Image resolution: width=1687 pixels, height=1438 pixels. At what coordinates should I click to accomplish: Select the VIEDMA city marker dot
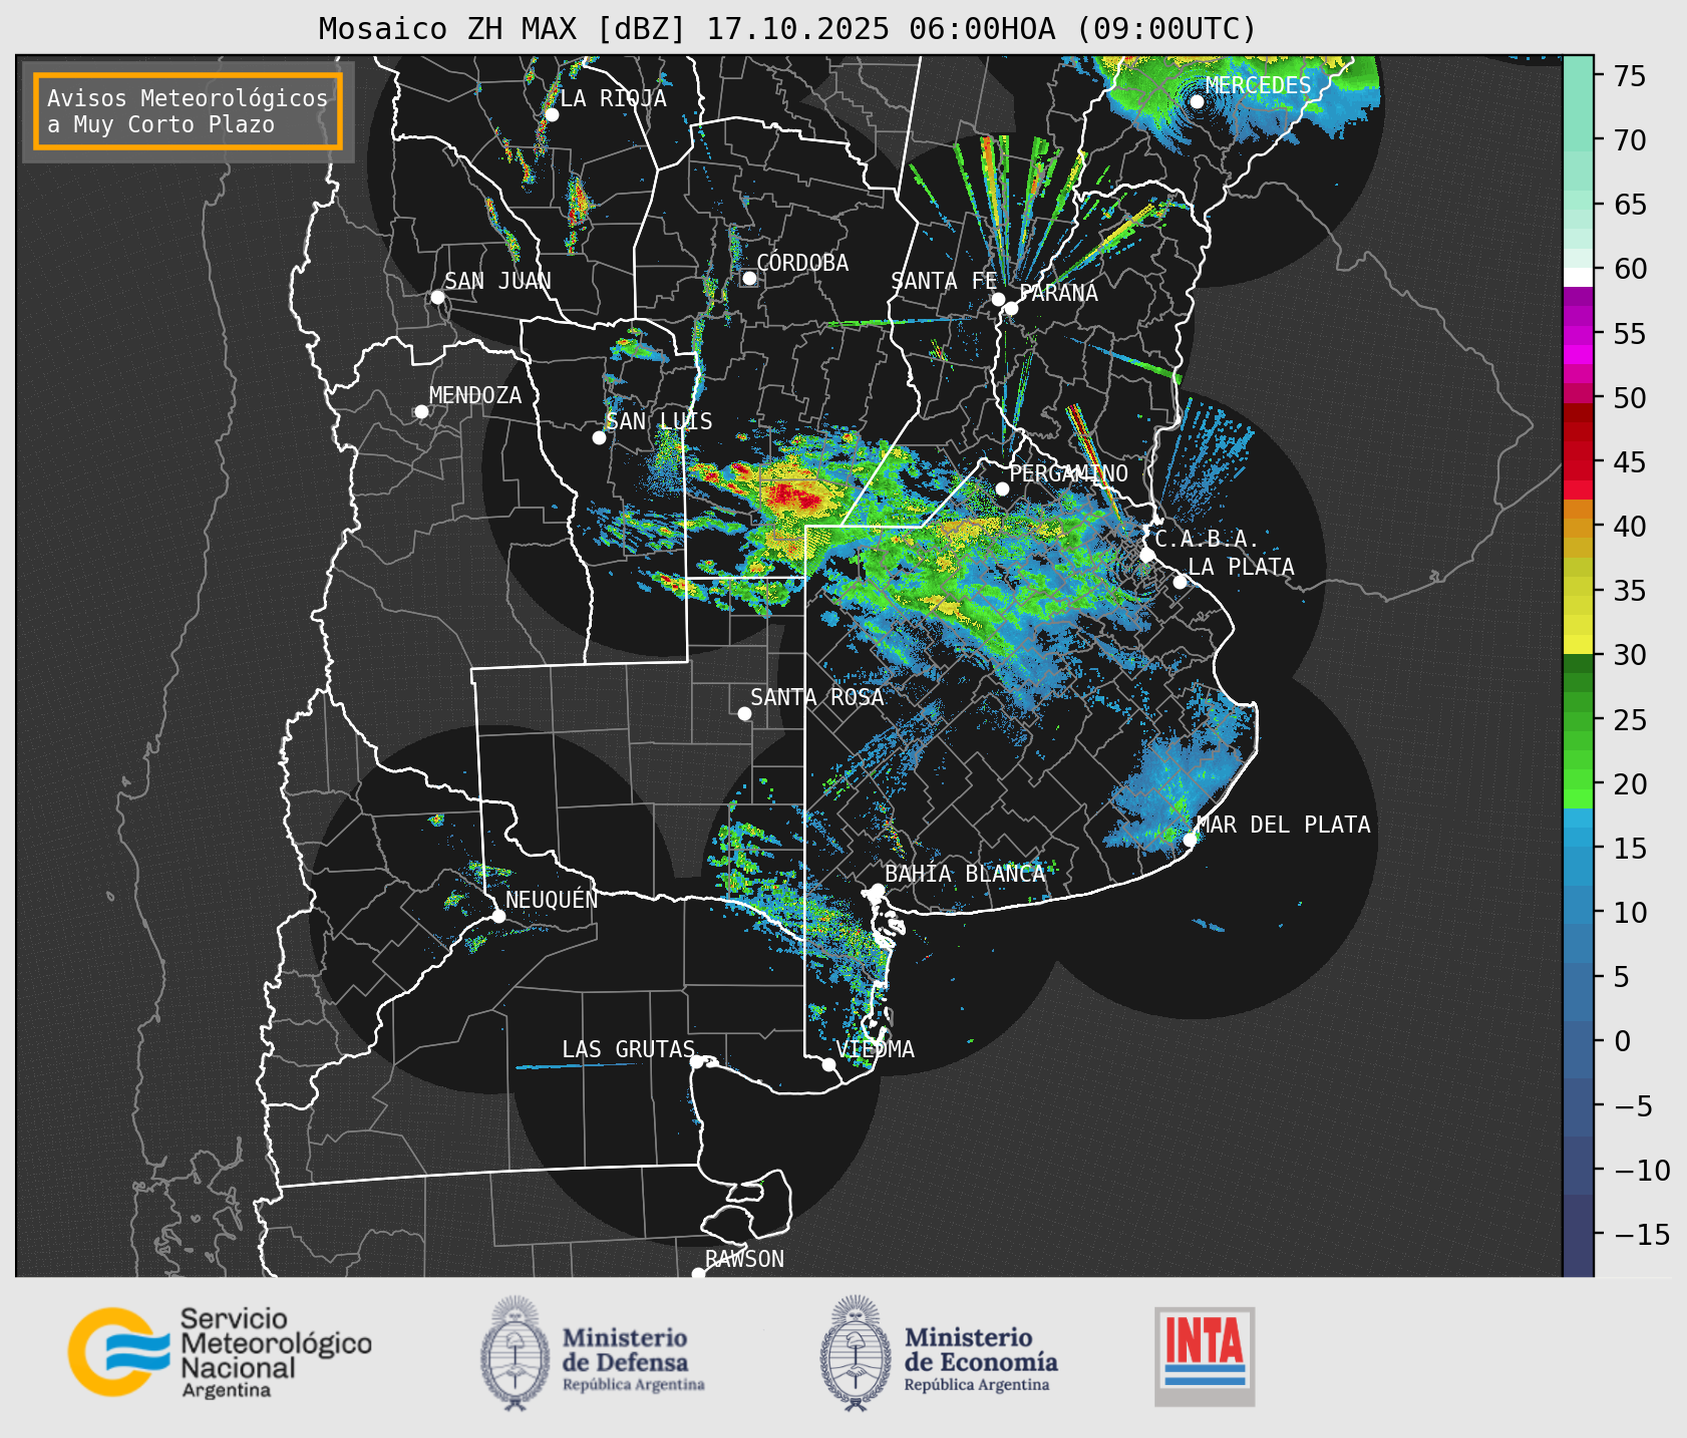829,1064
